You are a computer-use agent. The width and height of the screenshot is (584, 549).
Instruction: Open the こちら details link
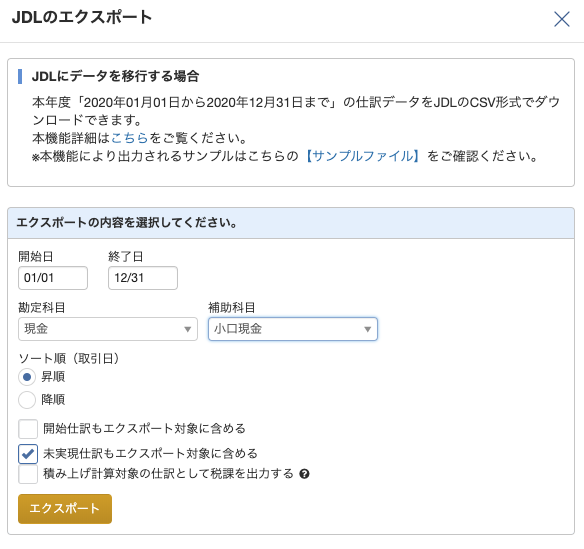point(130,138)
